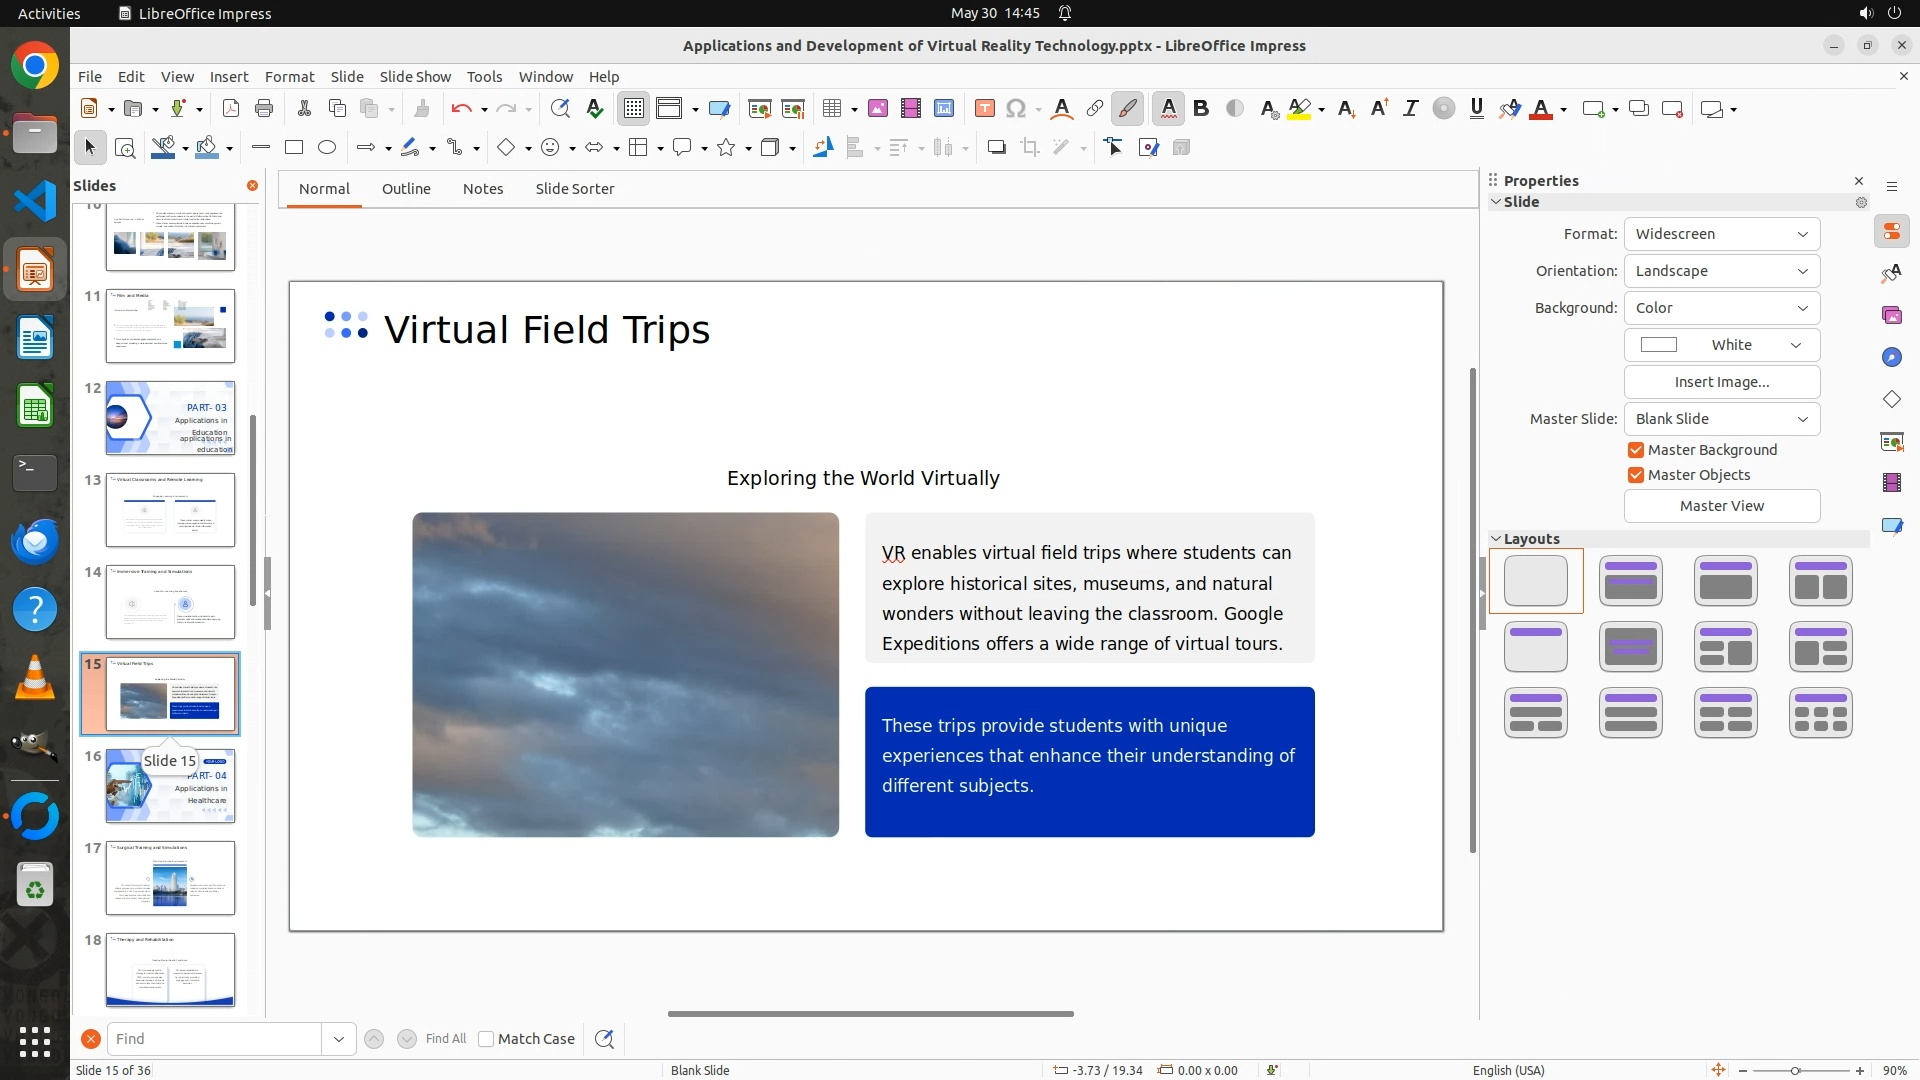The height and width of the screenshot is (1080, 1920).
Task: Uncheck the Master Background checkbox
Action: click(1636, 450)
